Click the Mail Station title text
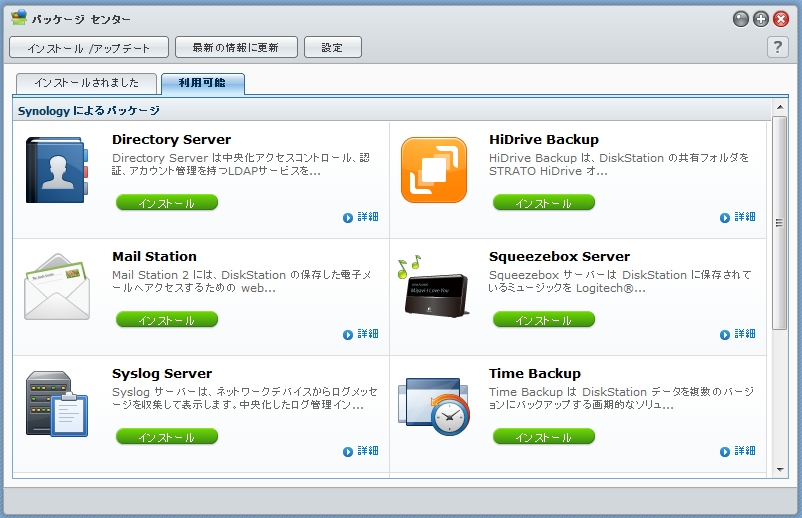This screenshot has height=518, width=802. click(154, 257)
